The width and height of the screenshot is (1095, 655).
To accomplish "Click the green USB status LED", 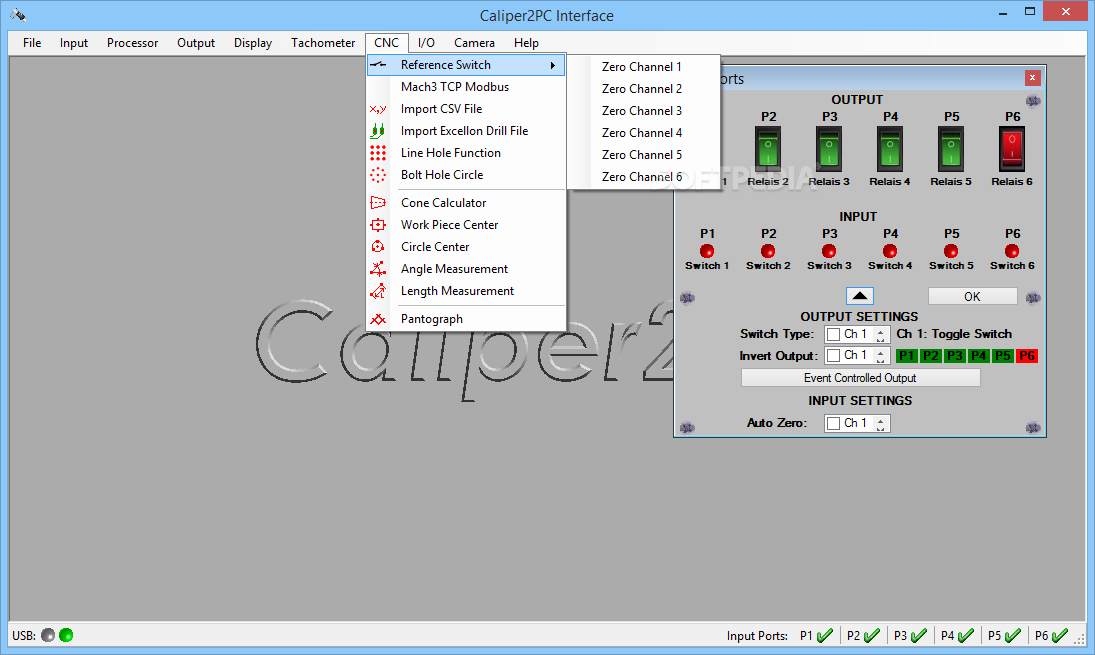I will coord(66,635).
